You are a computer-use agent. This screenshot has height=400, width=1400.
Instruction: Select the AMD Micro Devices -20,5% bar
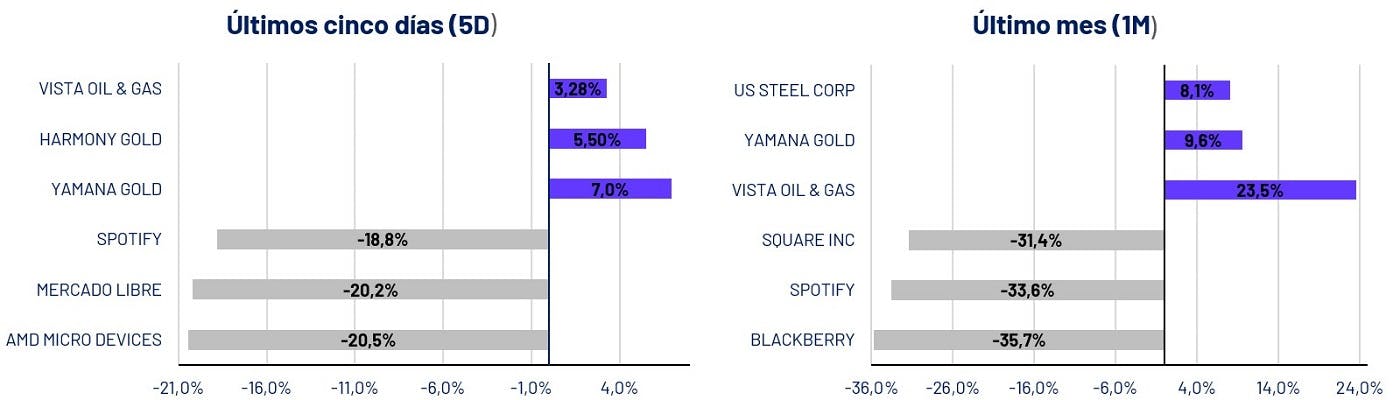(x=368, y=340)
